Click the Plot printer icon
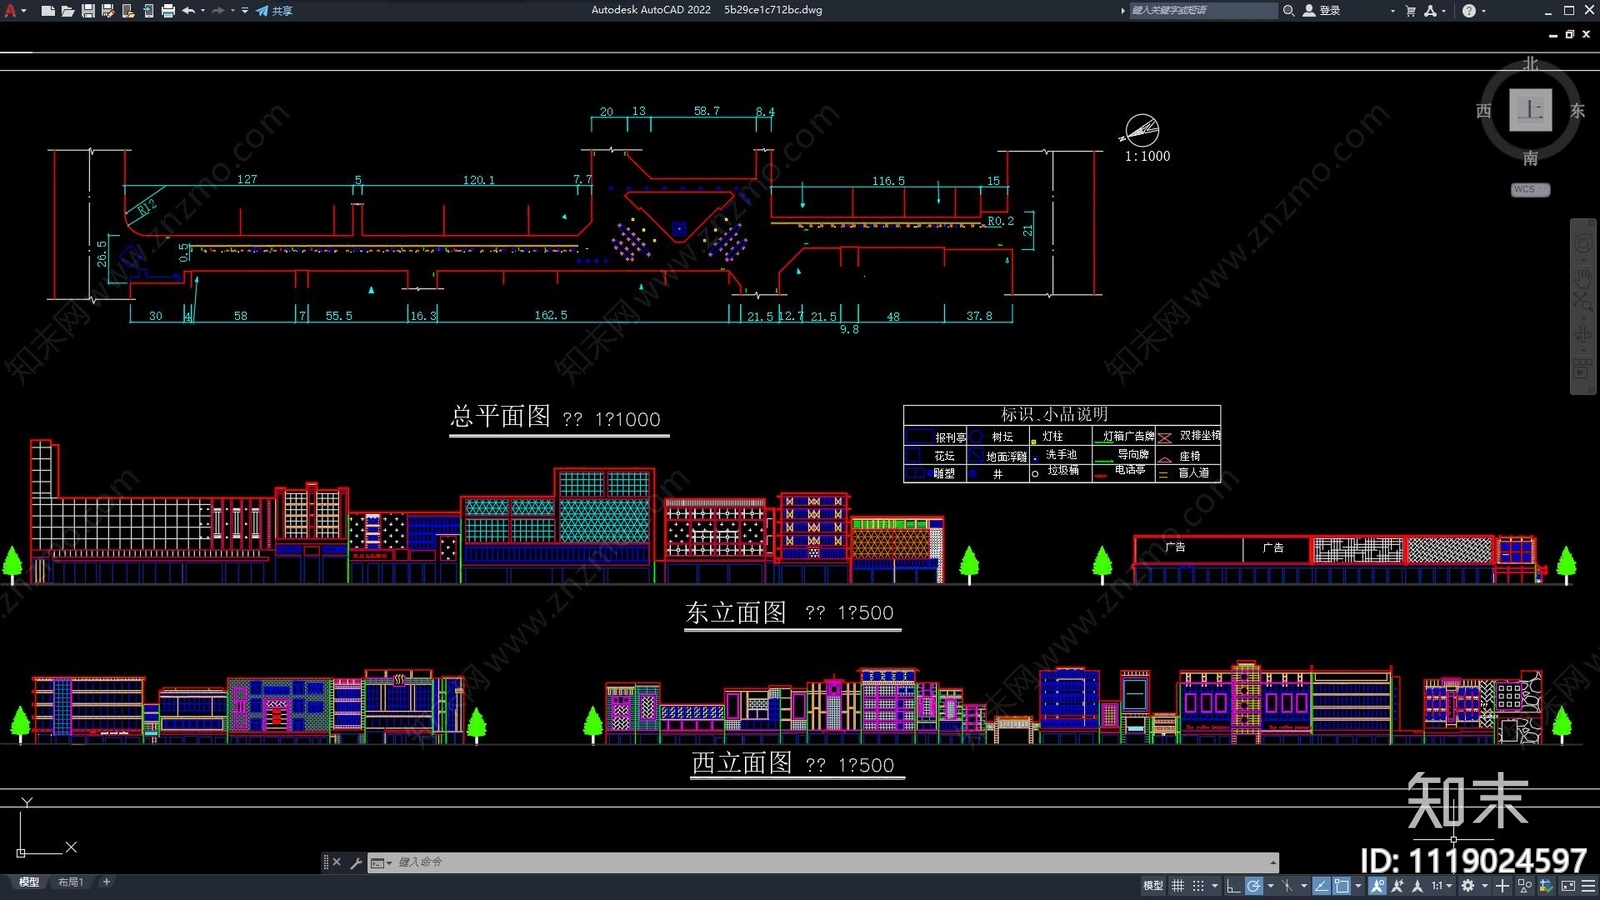This screenshot has height=900, width=1600. 167,10
